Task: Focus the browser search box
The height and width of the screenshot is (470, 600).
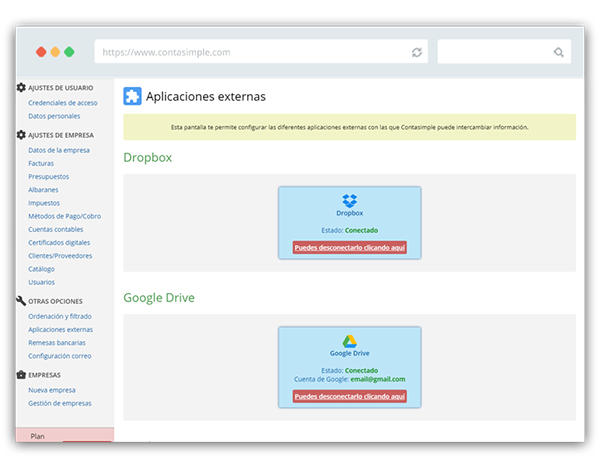Action: 504,52
